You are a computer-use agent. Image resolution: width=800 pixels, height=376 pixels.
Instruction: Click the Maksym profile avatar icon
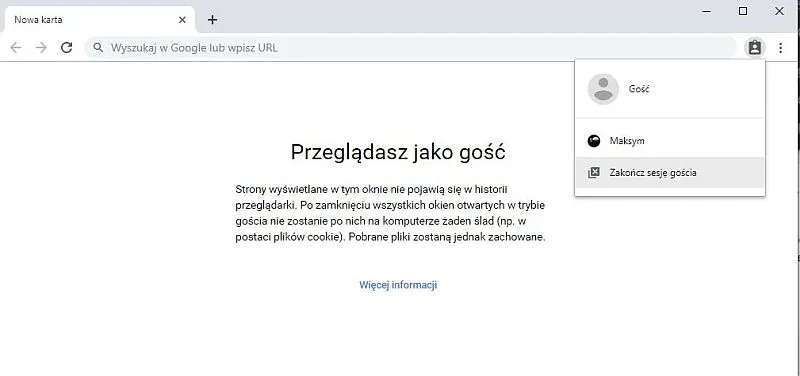594,141
